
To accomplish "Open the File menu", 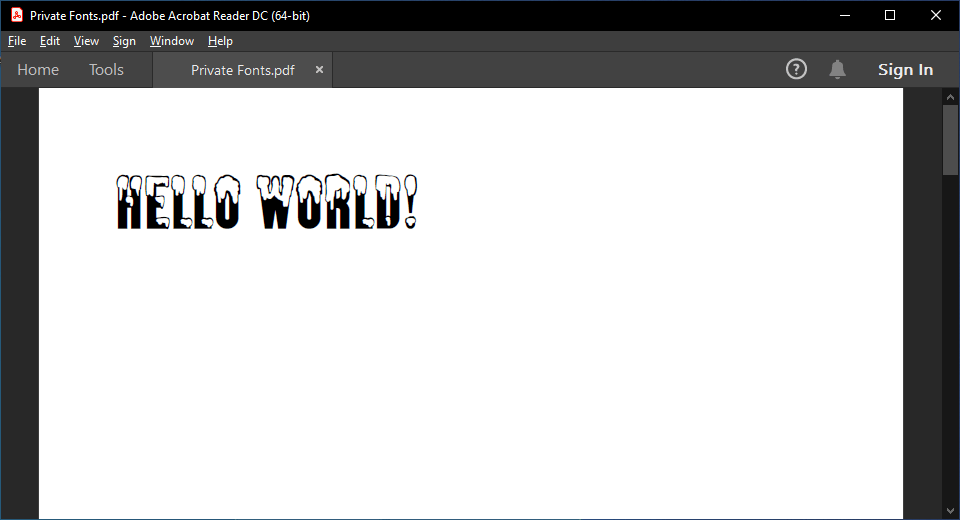I will (x=17, y=41).
